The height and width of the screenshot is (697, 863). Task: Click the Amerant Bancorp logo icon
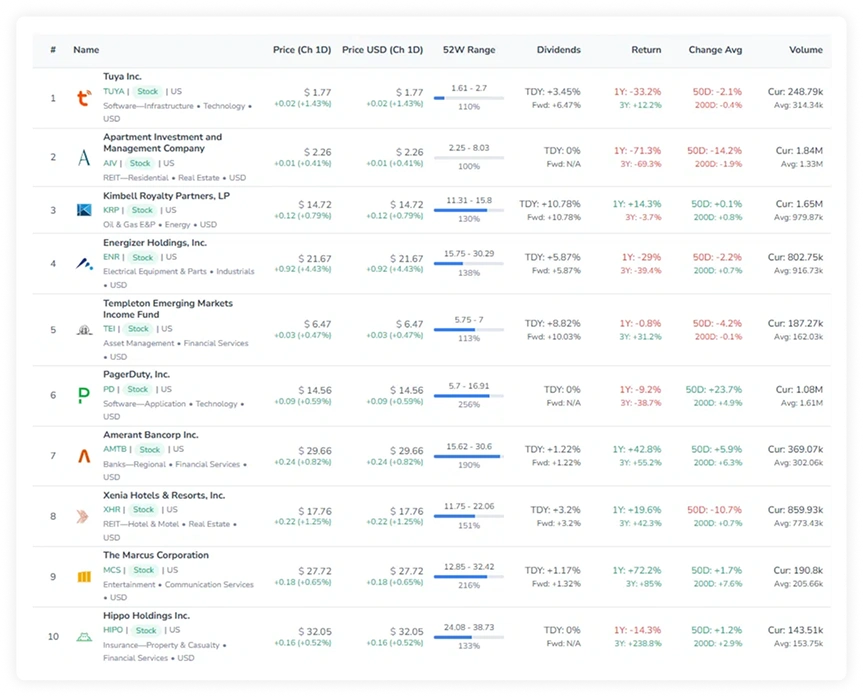pyautogui.click(x=84, y=456)
